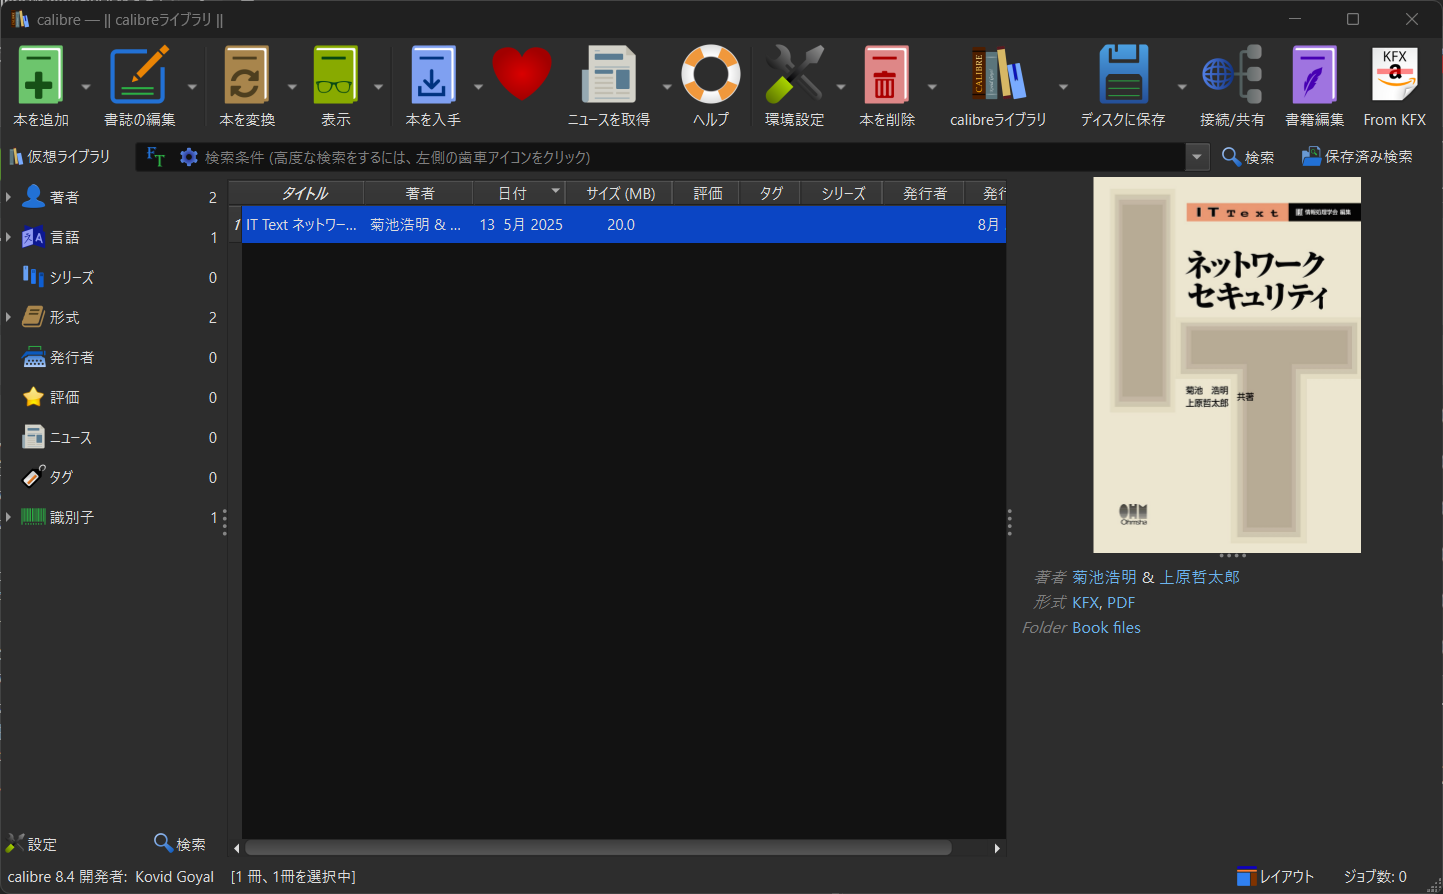1443x894 pixels.
Task: Click the ディスクに保存 floppy disk icon
Action: coord(1123,75)
